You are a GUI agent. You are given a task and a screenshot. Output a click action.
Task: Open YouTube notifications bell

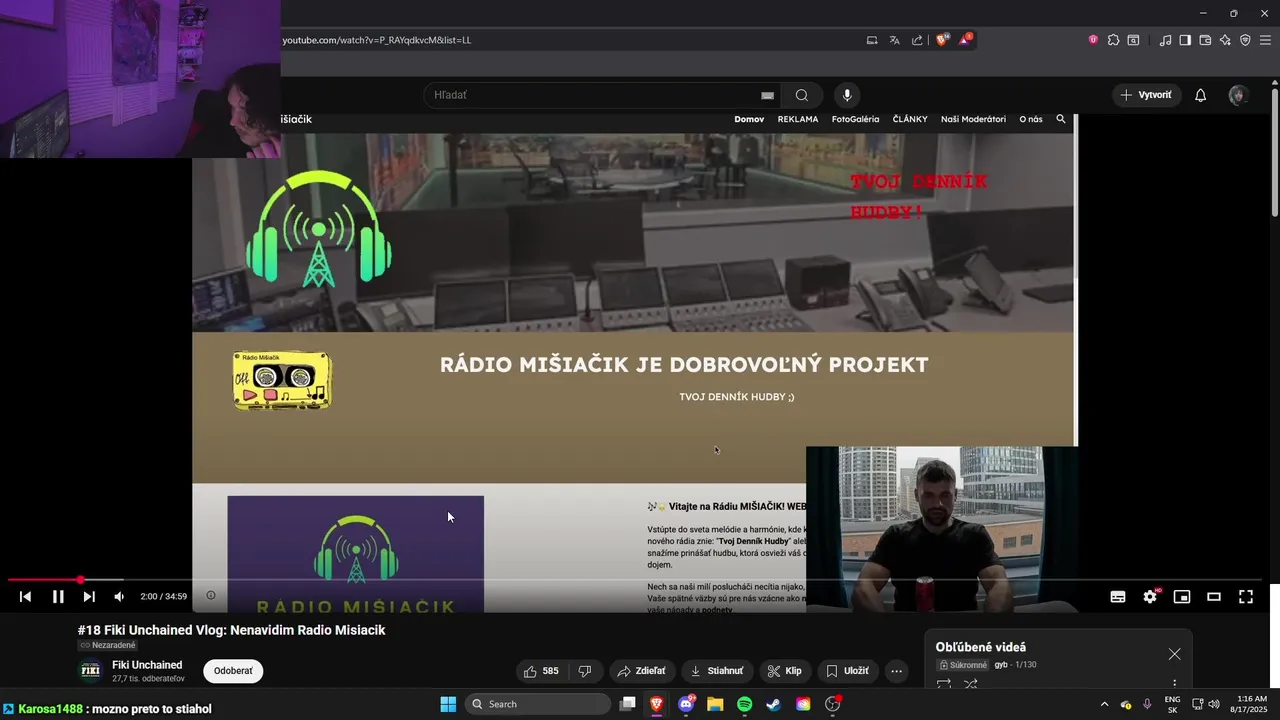click(1201, 95)
